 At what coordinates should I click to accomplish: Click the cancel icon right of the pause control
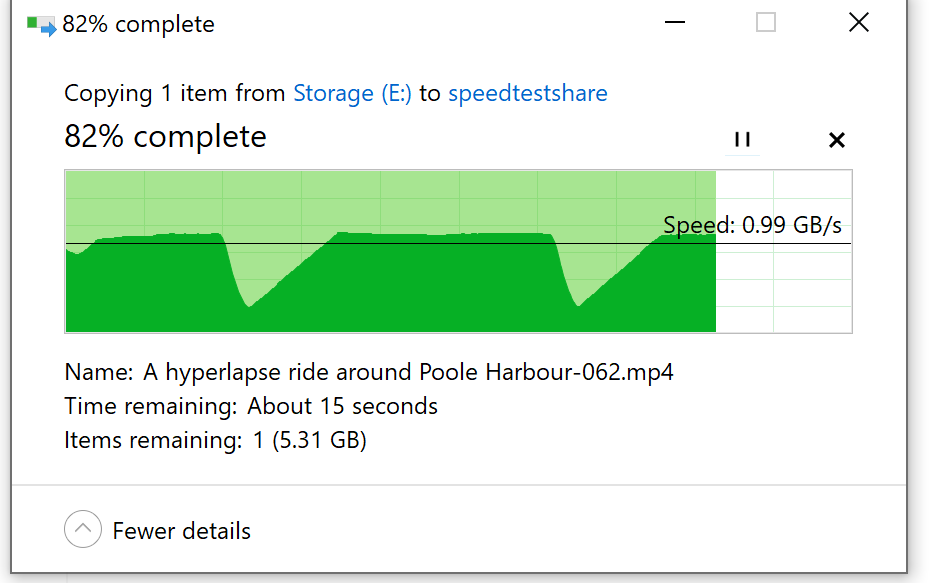(836, 140)
